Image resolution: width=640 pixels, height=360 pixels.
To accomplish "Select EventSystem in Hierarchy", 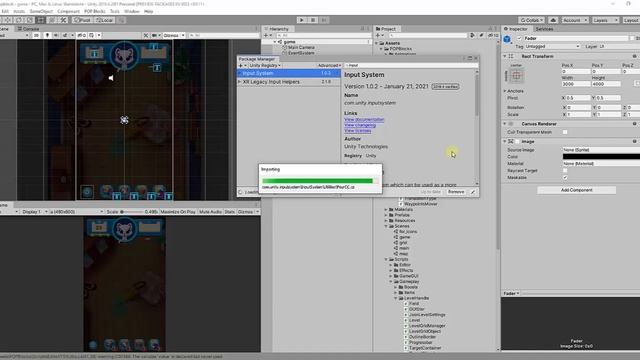I will pyautogui.click(x=301, y=53).
